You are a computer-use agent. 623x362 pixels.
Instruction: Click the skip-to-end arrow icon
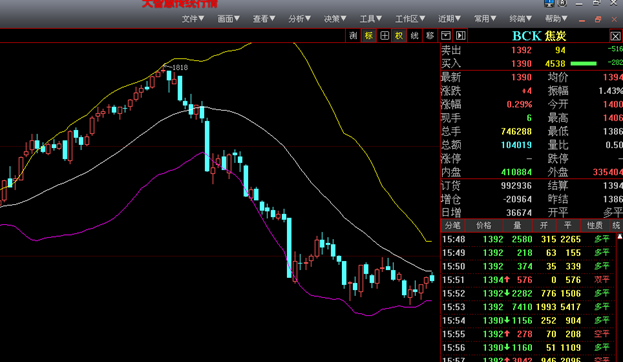[x=460, y=36]
